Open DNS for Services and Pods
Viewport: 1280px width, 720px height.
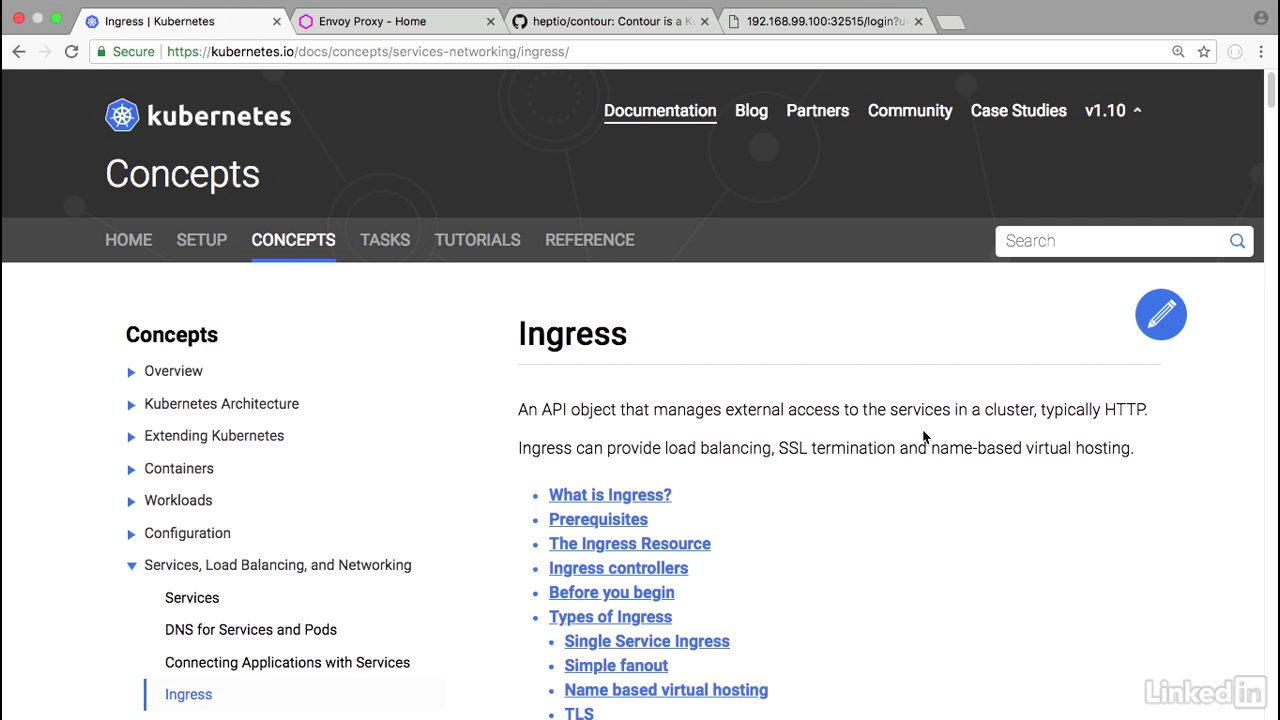251,630
